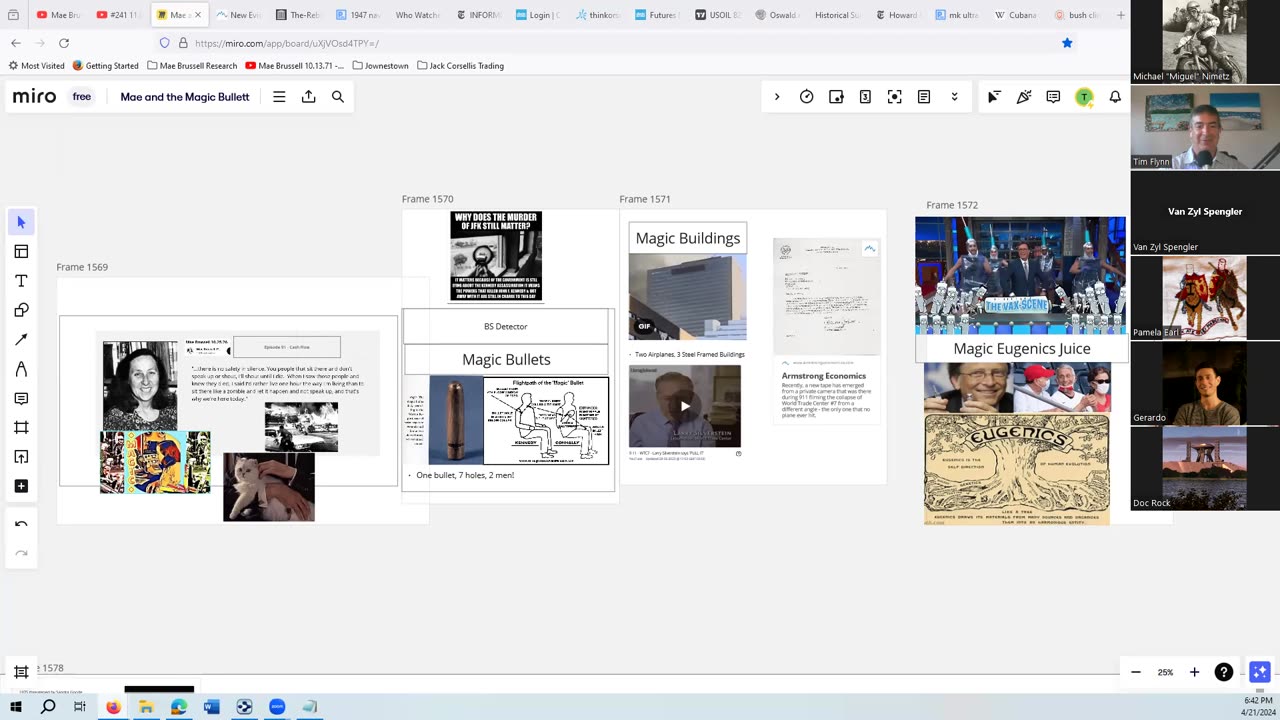The image size is (1280, 720).
Task: Select the comment tool in sidebar
Action: (x=21, y=398)
